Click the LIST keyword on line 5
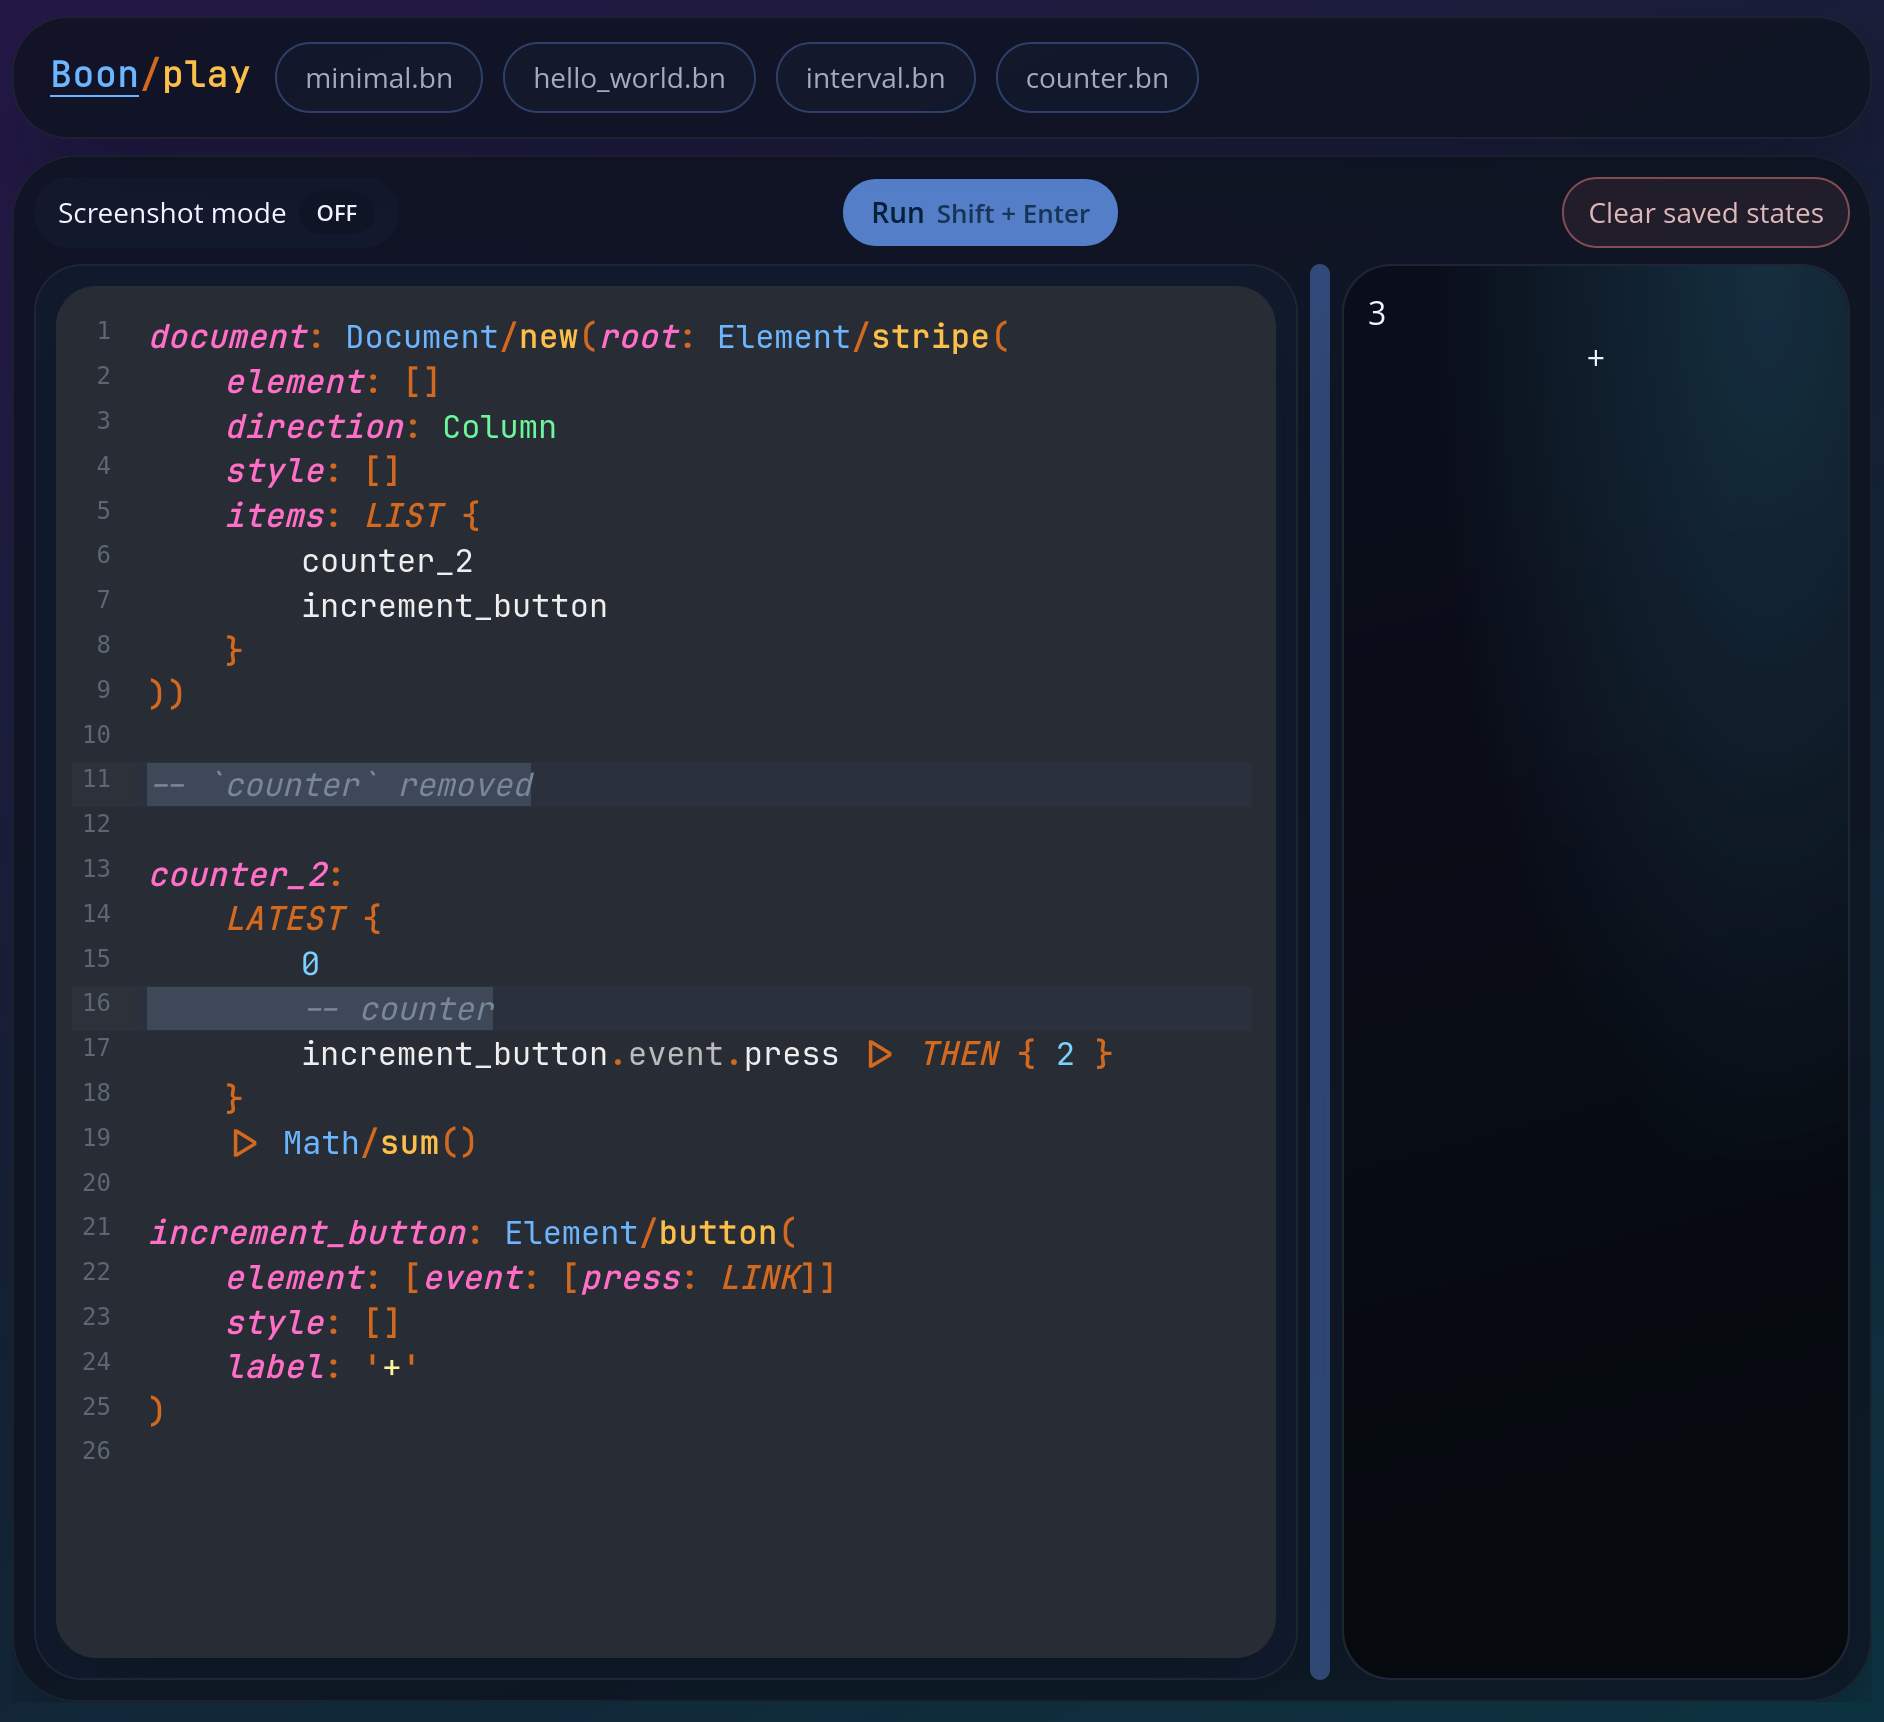 point(404,516)
